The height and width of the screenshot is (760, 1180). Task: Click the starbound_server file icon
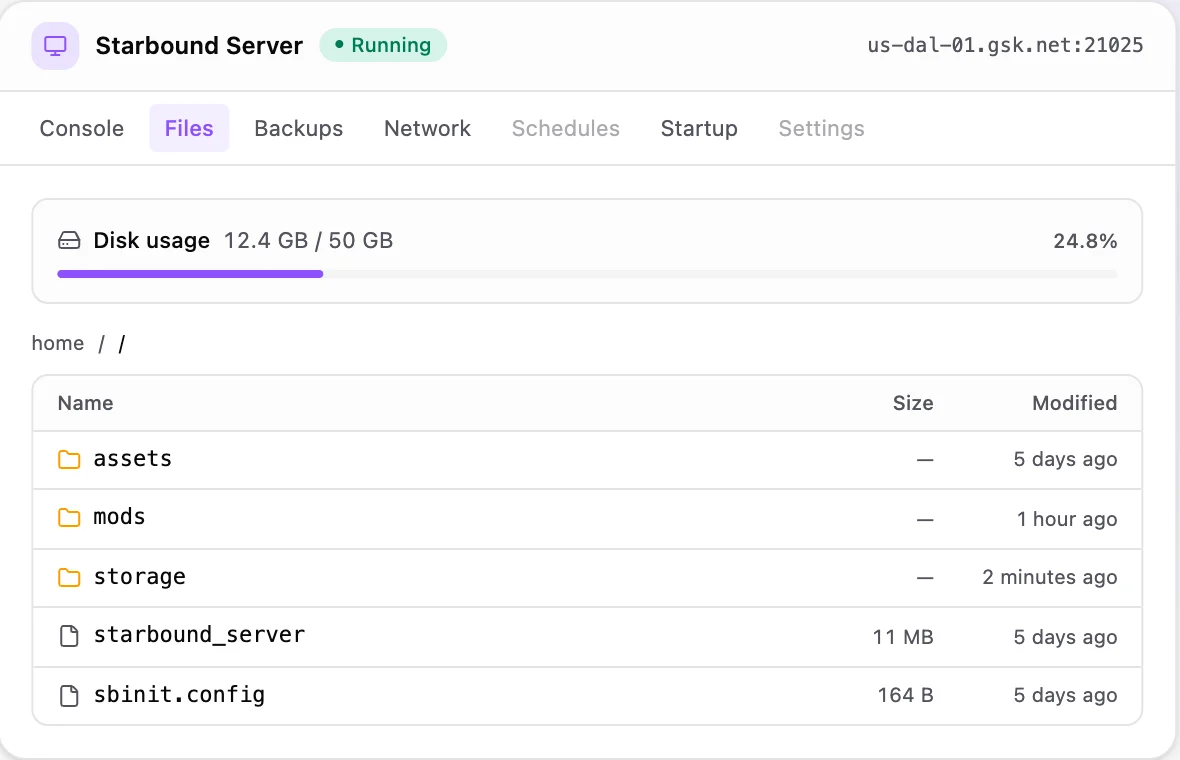69,636
